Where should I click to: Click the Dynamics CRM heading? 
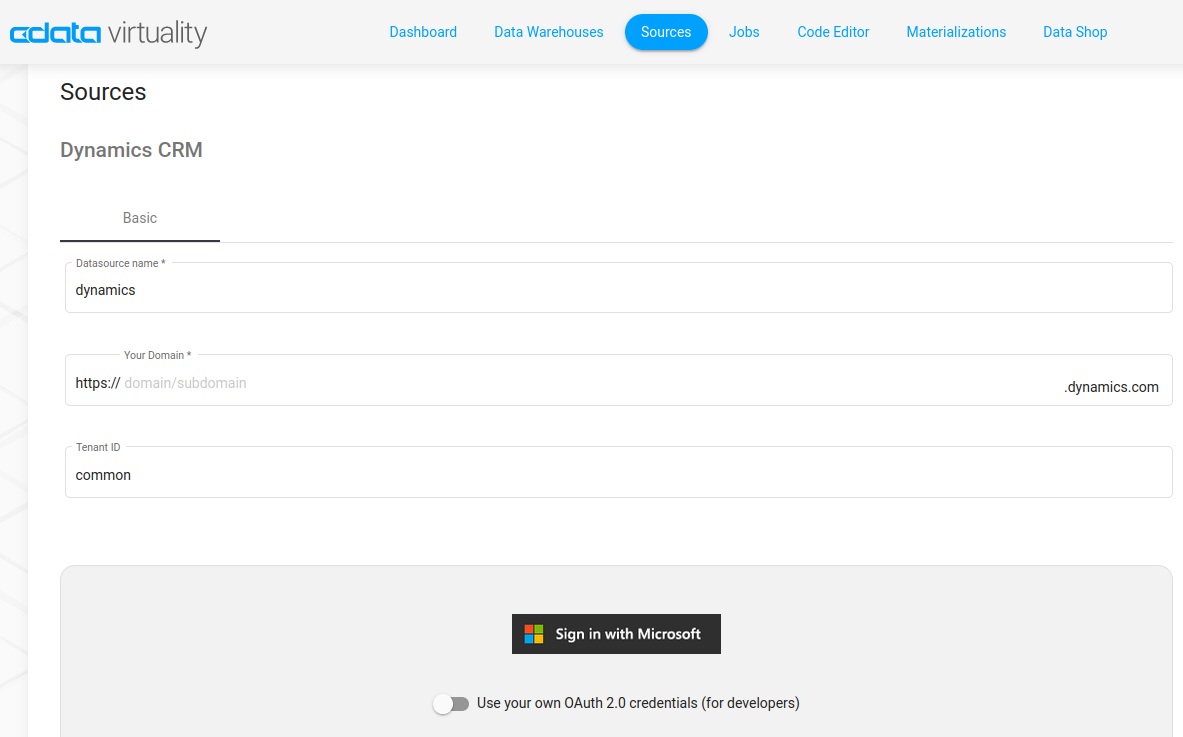(x=131, y=150)
